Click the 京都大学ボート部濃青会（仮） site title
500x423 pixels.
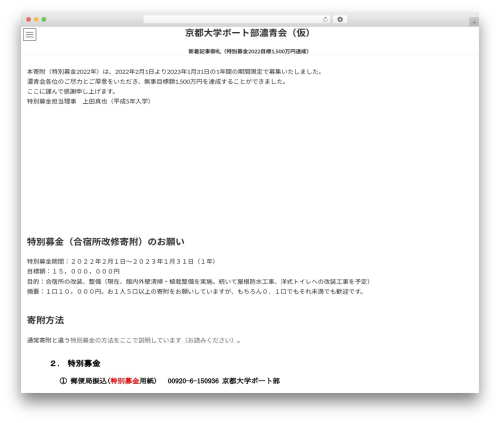click(x=248, y=33)
